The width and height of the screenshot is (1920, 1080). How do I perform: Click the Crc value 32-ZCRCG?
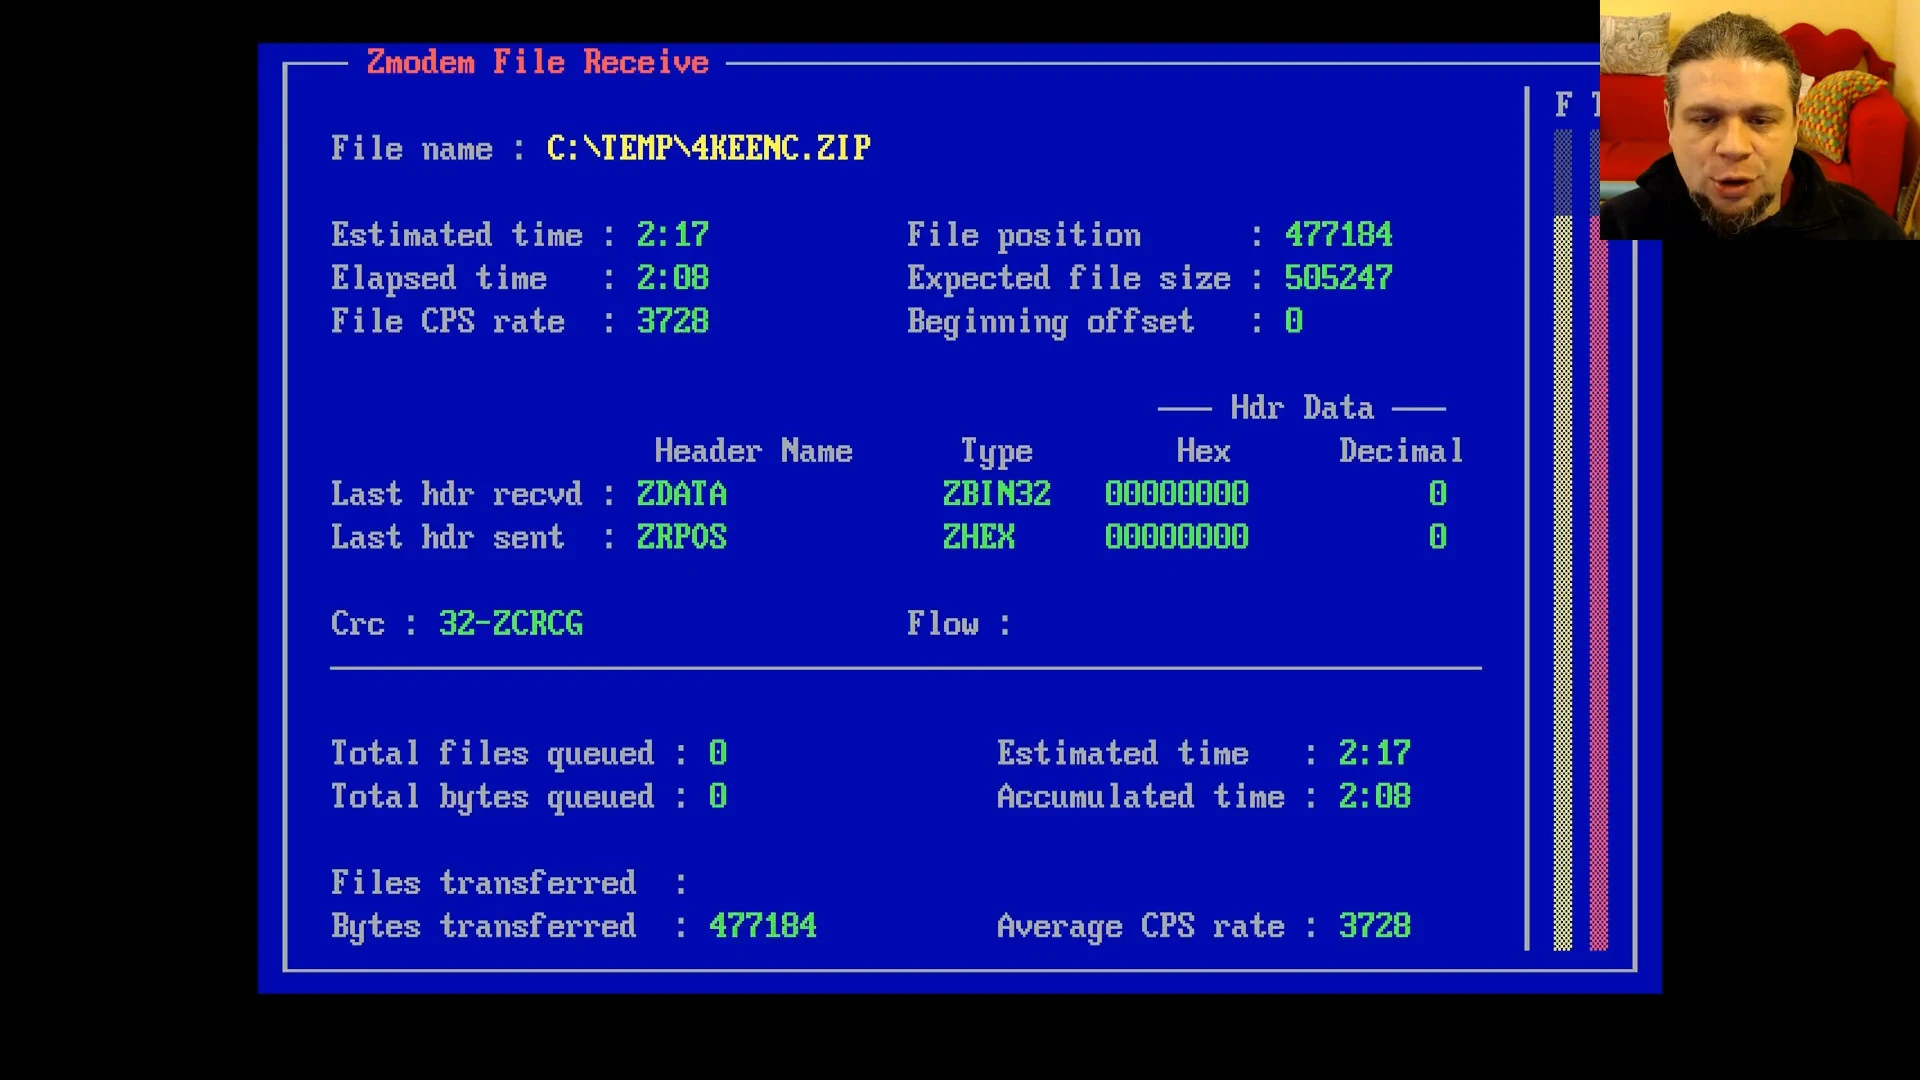click(x=511, y=624)
